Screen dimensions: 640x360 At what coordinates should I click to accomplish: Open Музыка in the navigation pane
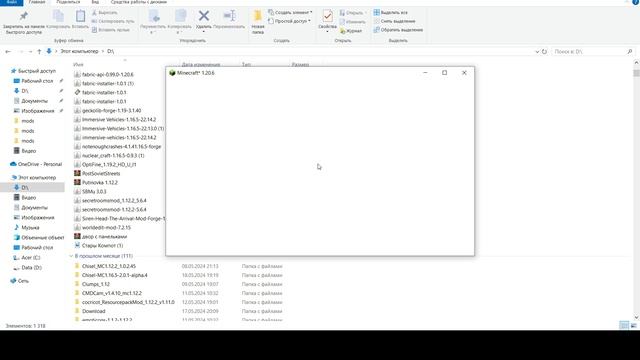(x=30, y=227)
